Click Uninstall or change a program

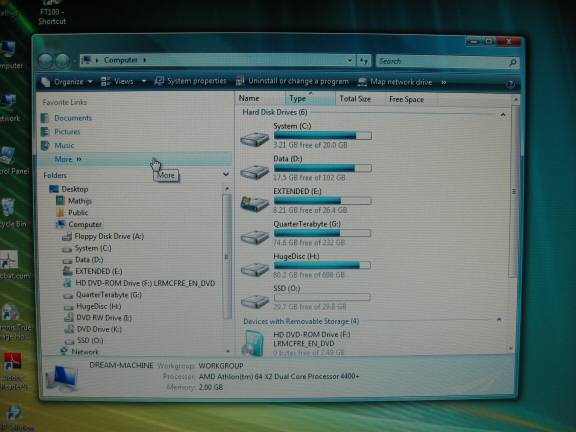click(292, 81)
